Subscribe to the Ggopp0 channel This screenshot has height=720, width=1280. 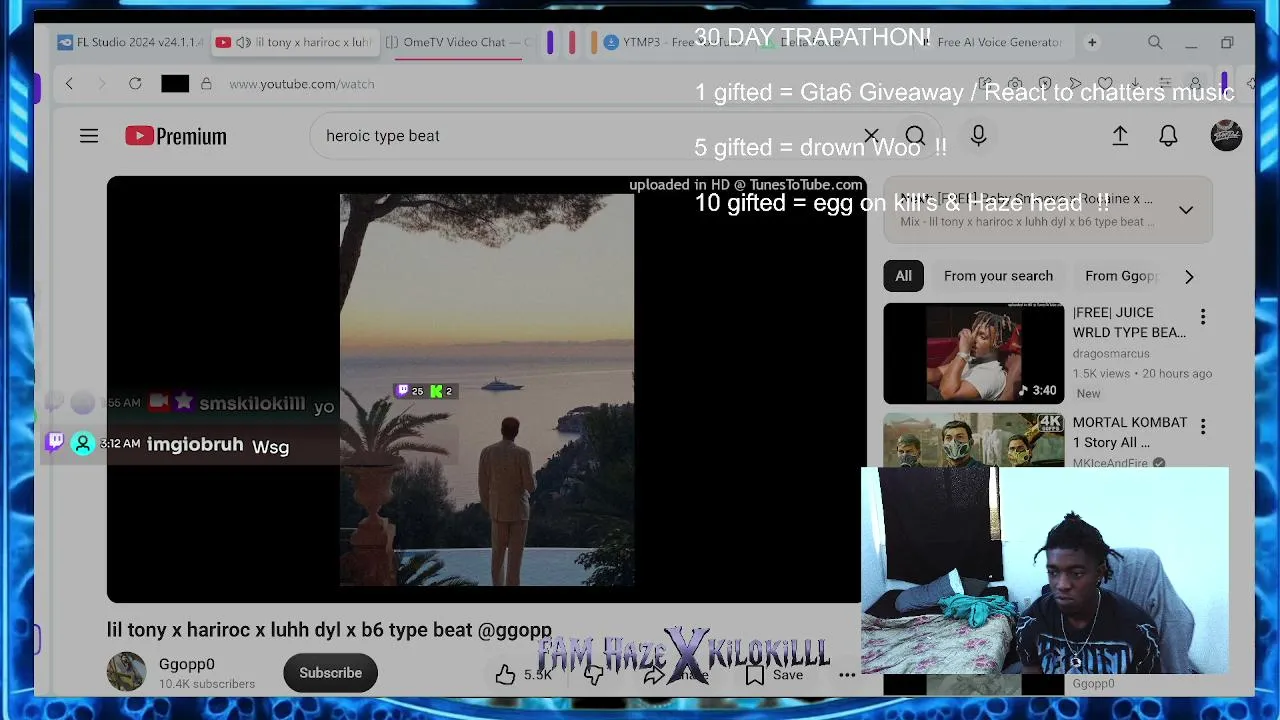pyautogui.click(x=330, y=673)
